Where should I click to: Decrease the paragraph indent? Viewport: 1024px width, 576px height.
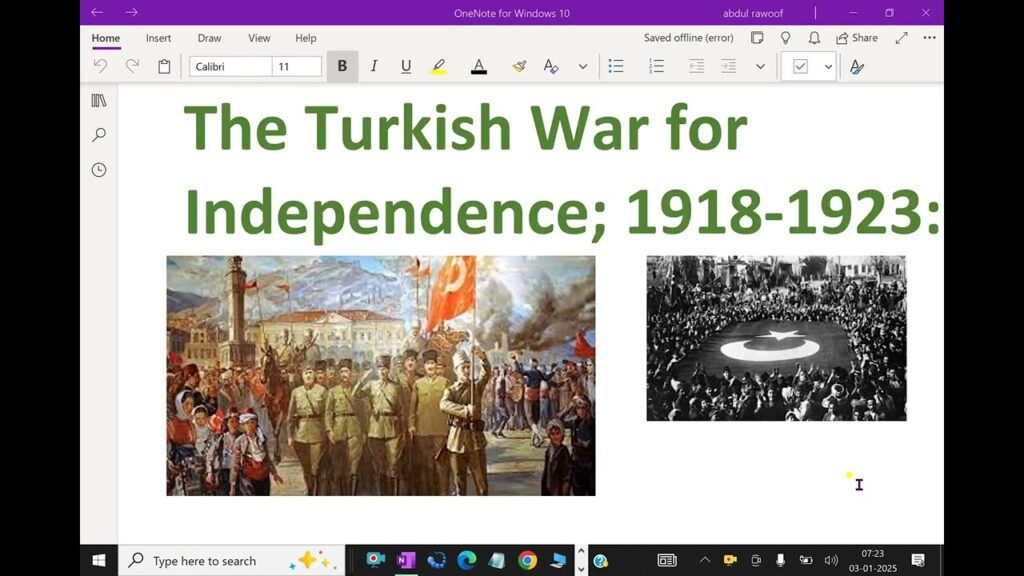coord(696,66)
